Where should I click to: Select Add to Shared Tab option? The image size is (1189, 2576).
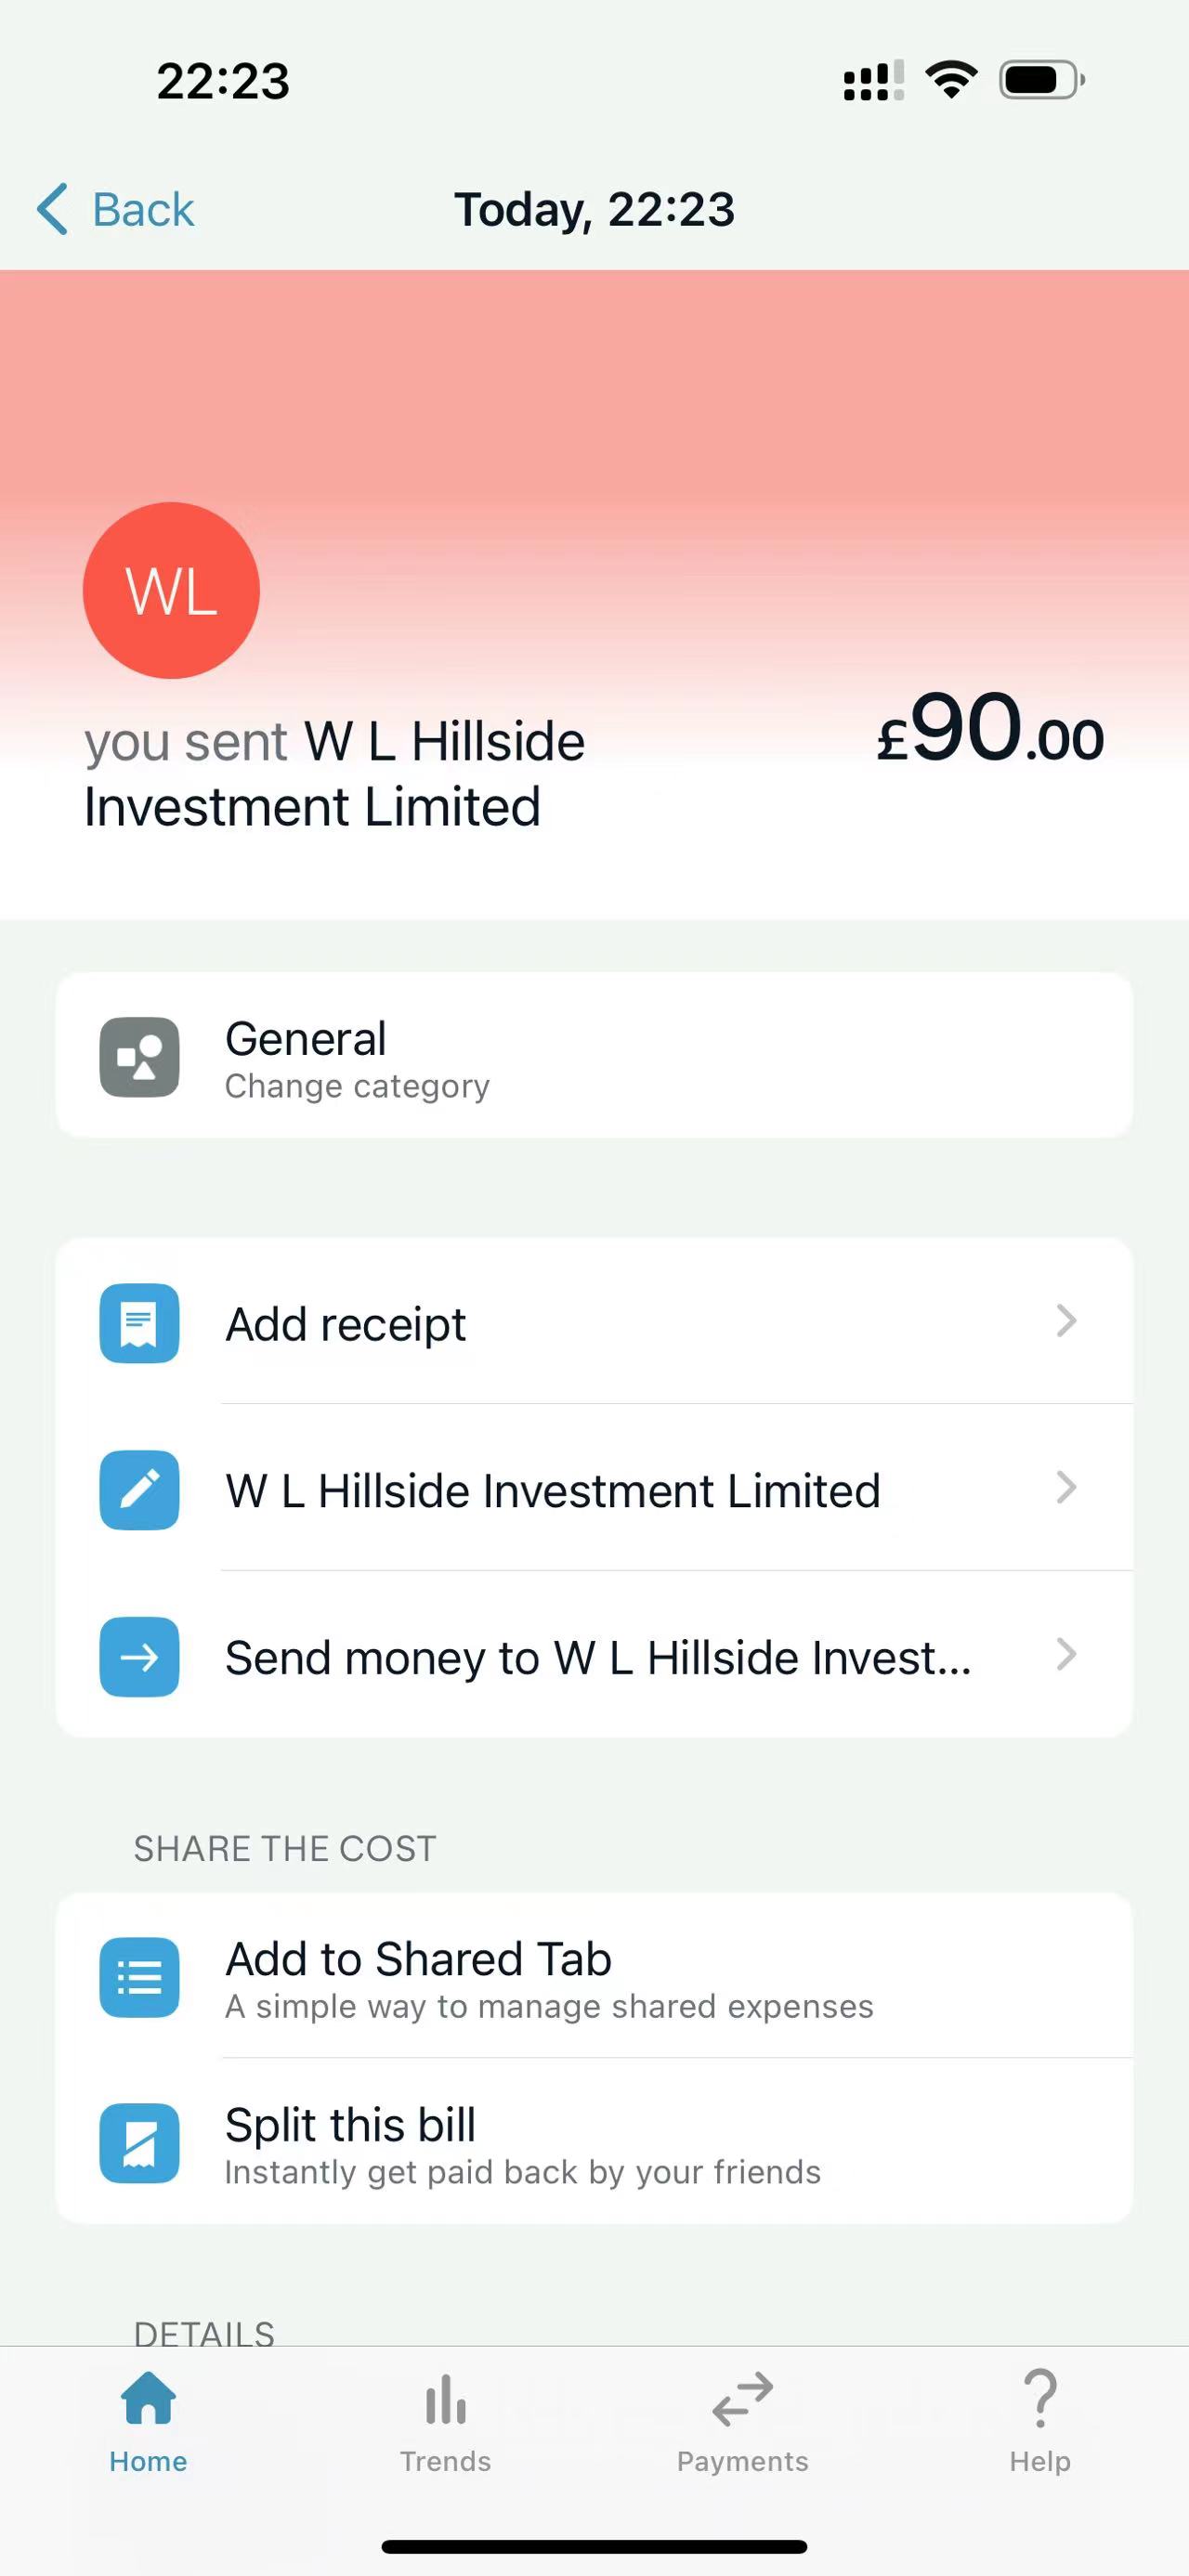click(418, 1959)
